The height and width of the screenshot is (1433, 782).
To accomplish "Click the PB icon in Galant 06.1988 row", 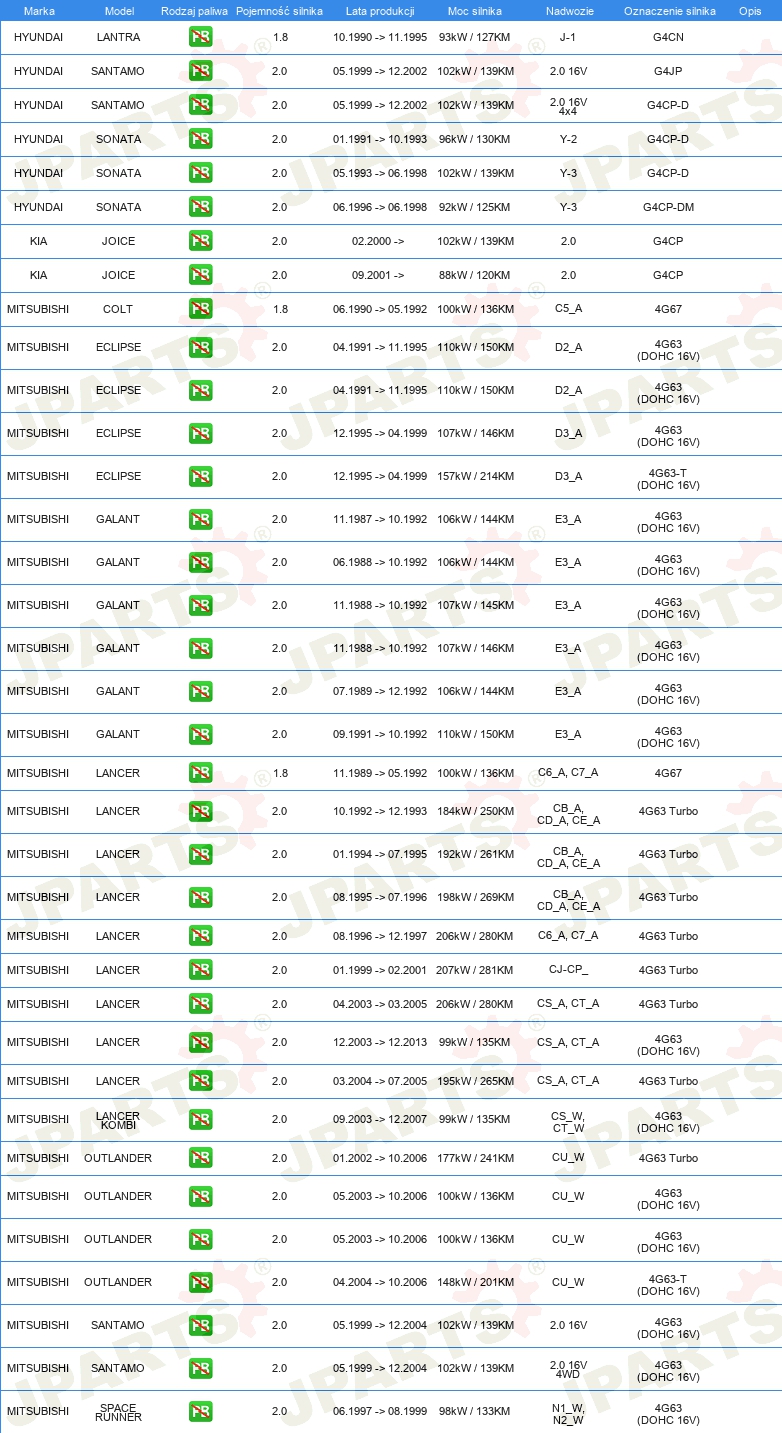I will [x=200, y=563].
